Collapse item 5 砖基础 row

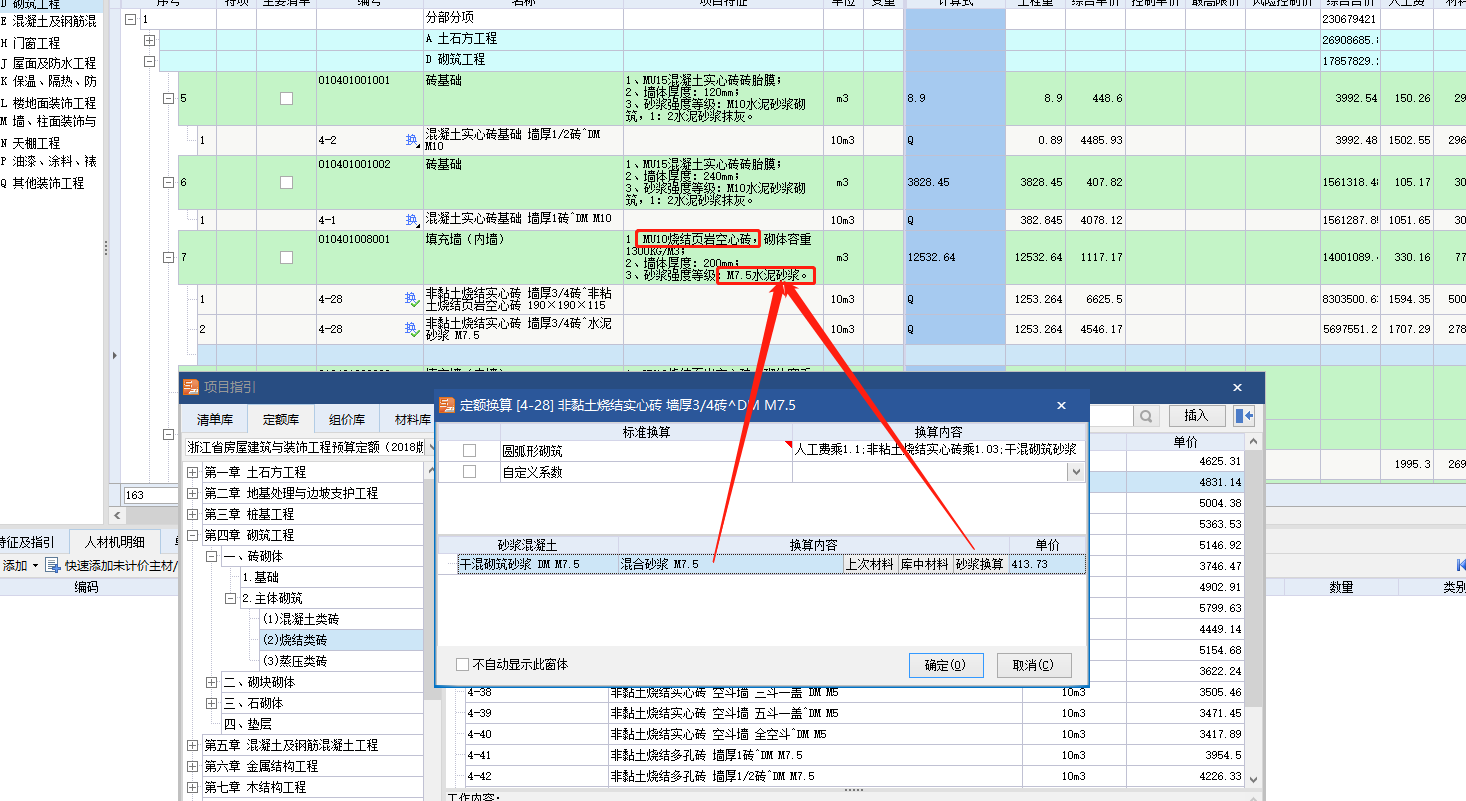168,99
